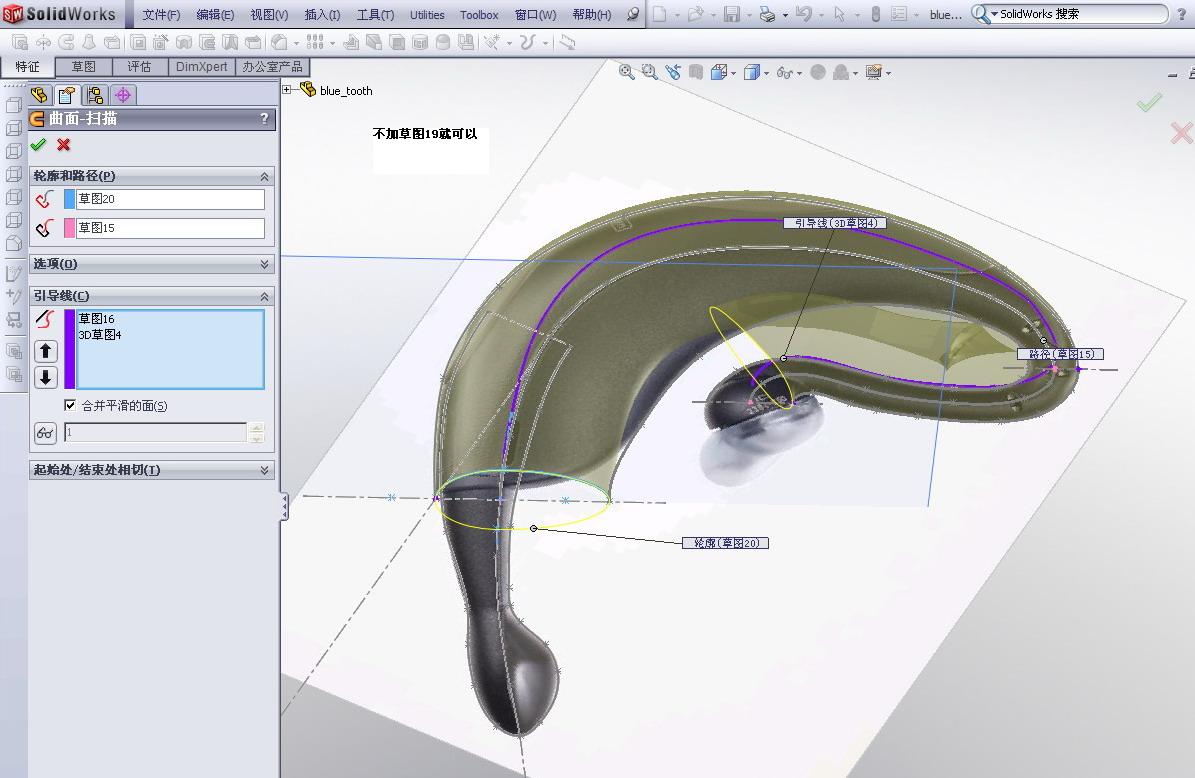This screenshot has height=778, width=1195.
Task: Open the Print dropdown arrow
Action: [785, 15]
